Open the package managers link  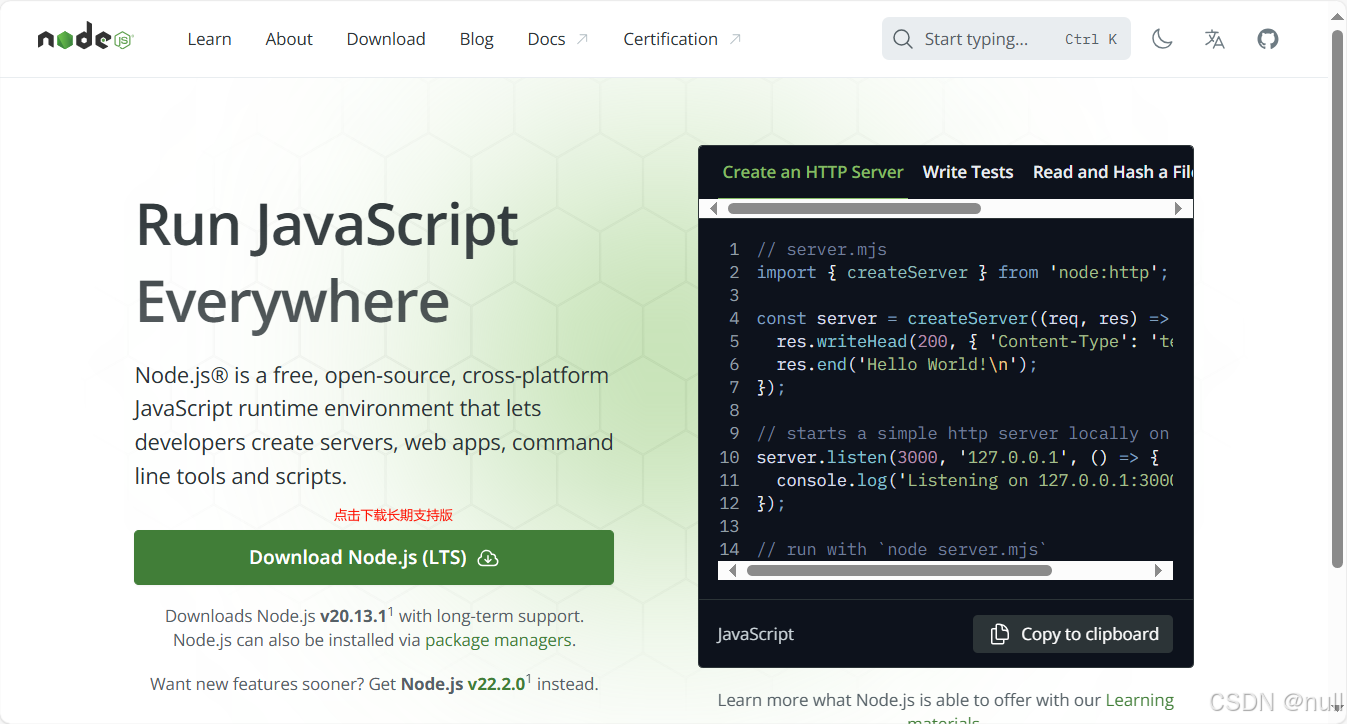click(498, 640)
